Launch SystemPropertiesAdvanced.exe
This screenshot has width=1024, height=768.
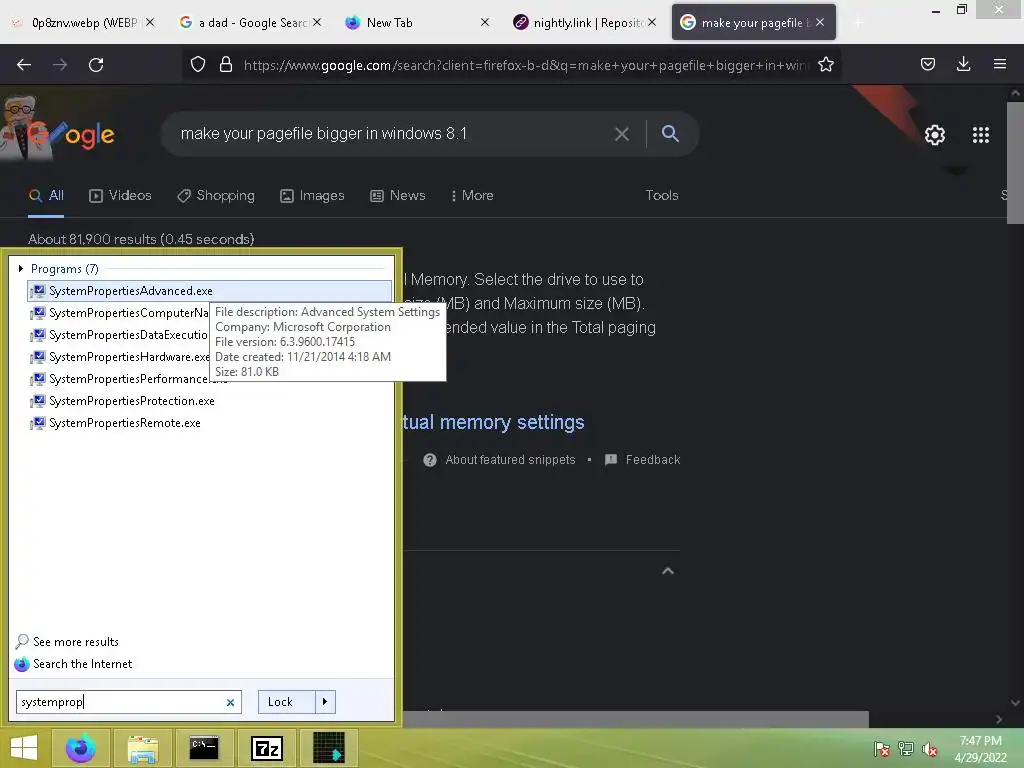point(209,291)
